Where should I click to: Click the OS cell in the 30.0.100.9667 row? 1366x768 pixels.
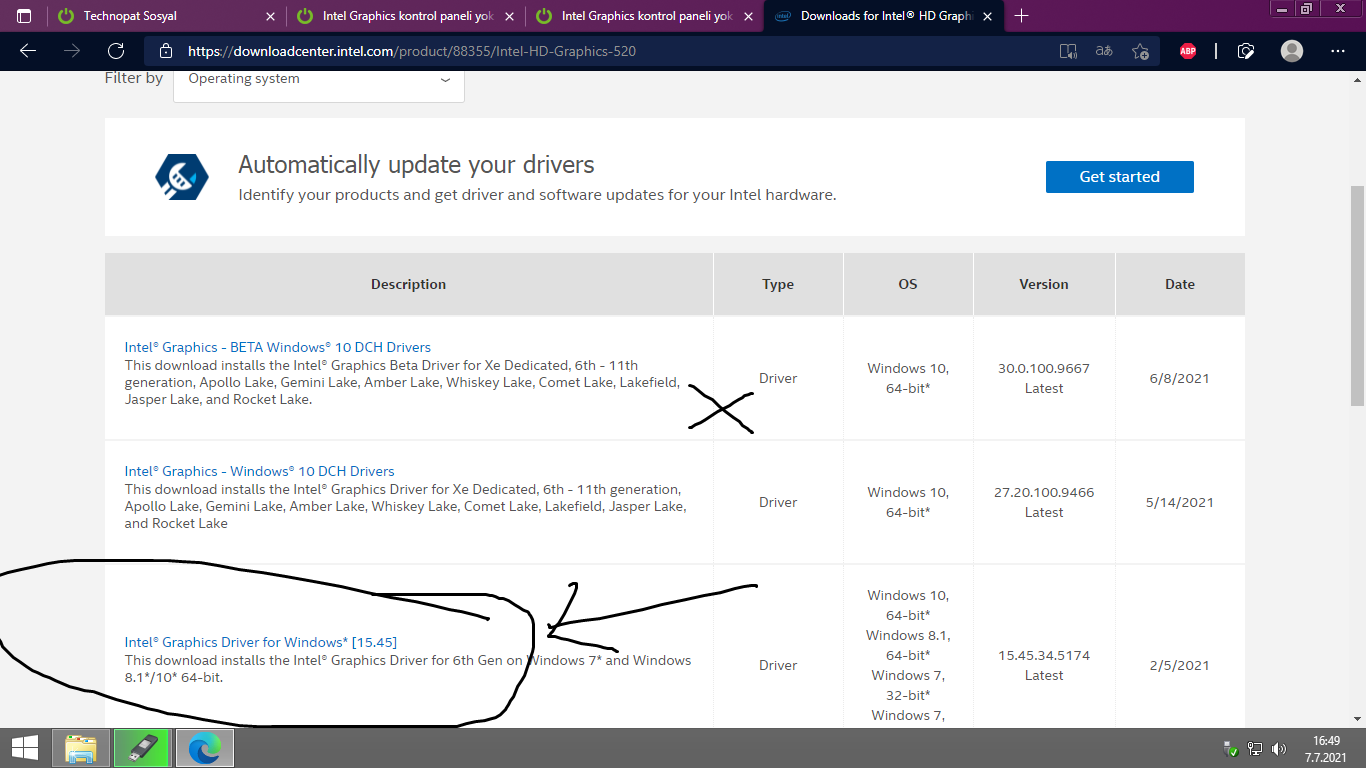(908, 378)
